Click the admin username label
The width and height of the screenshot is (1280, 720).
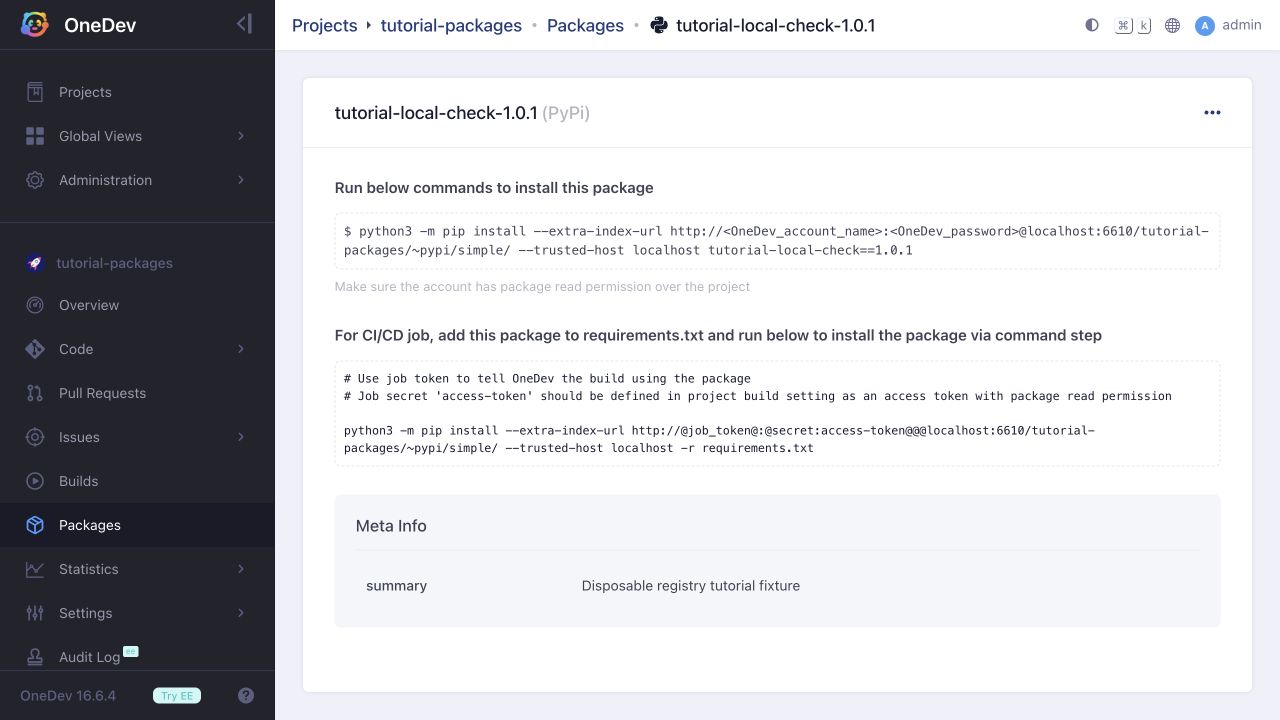[x=1242, y=25]
